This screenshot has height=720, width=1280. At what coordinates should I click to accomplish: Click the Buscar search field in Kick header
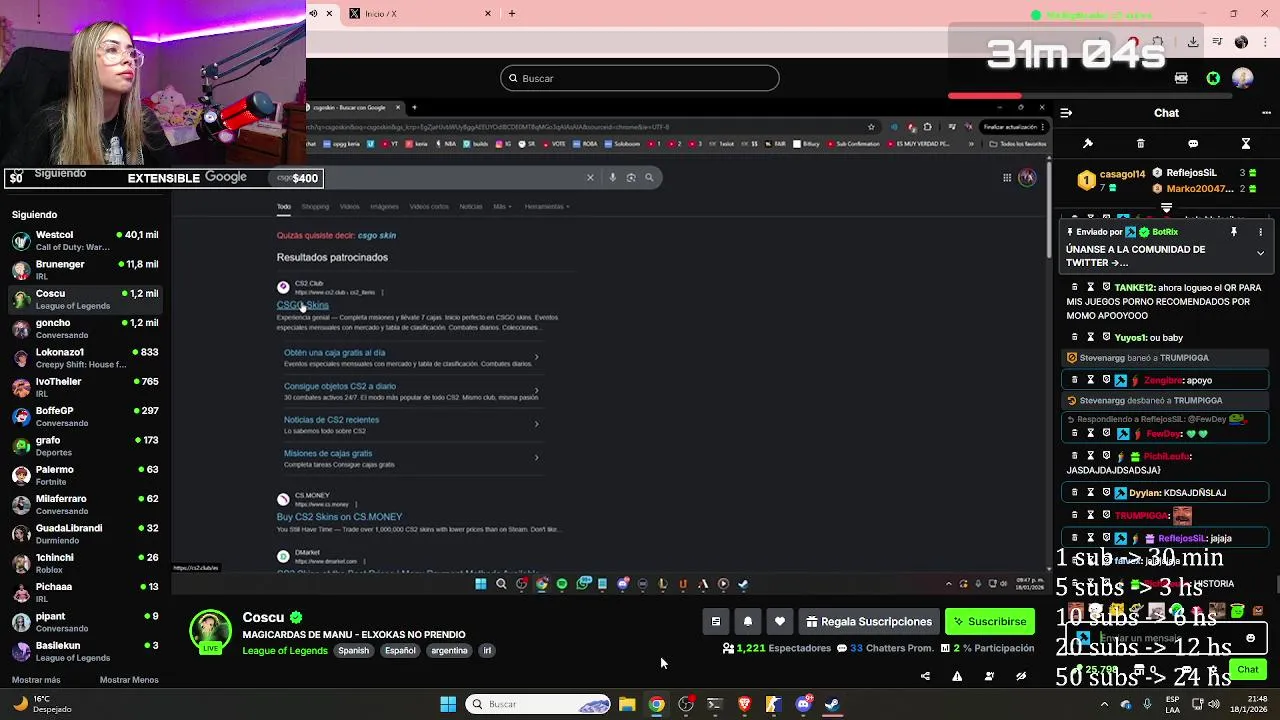pyautogui.click(x=640, y=78)
